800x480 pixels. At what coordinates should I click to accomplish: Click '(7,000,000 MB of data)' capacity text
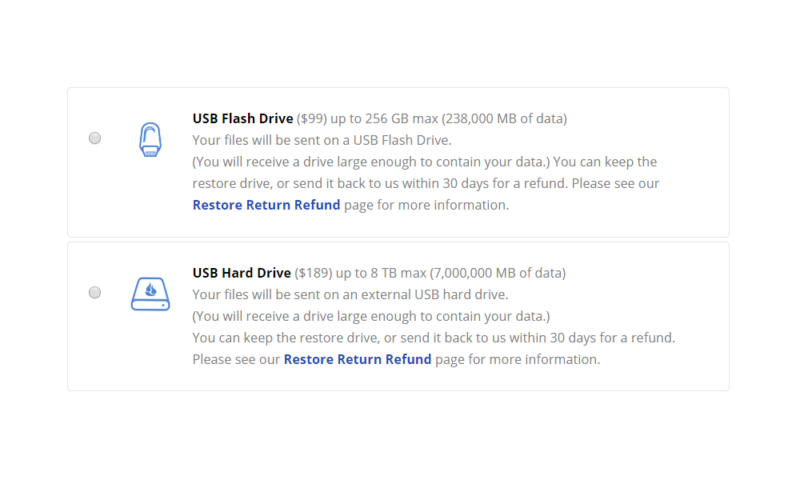coord(498,273)
